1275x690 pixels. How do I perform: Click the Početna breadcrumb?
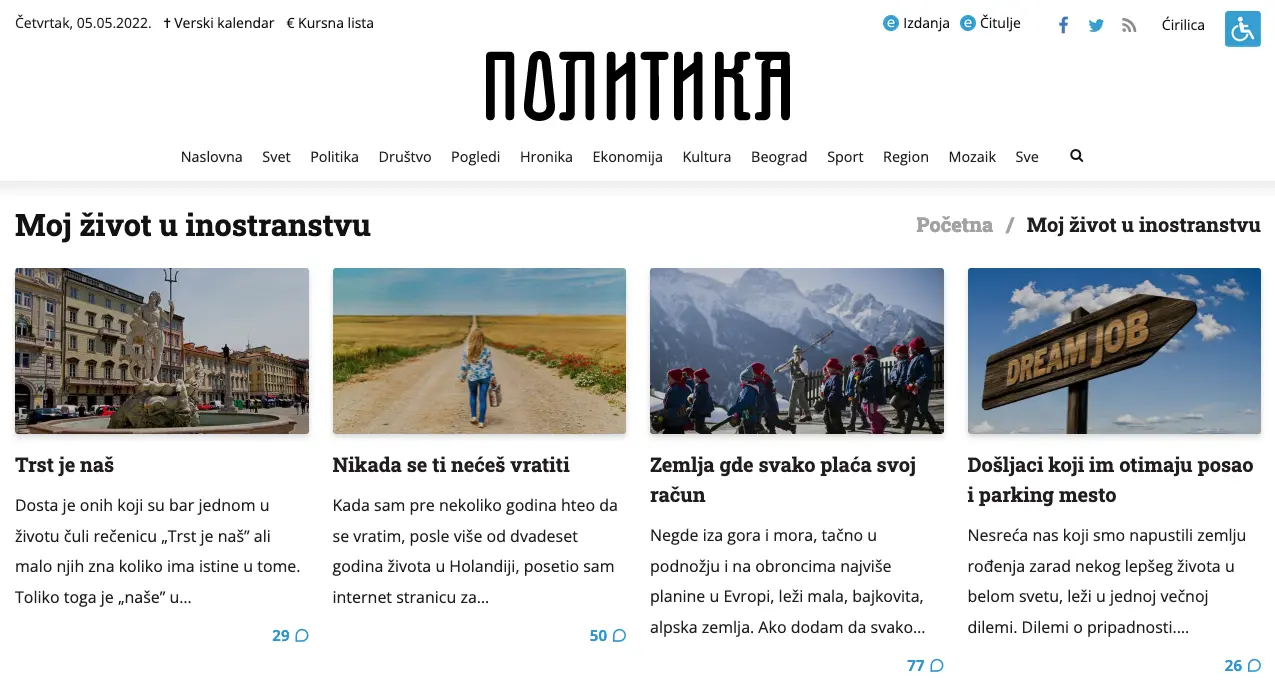click(954, 225)
